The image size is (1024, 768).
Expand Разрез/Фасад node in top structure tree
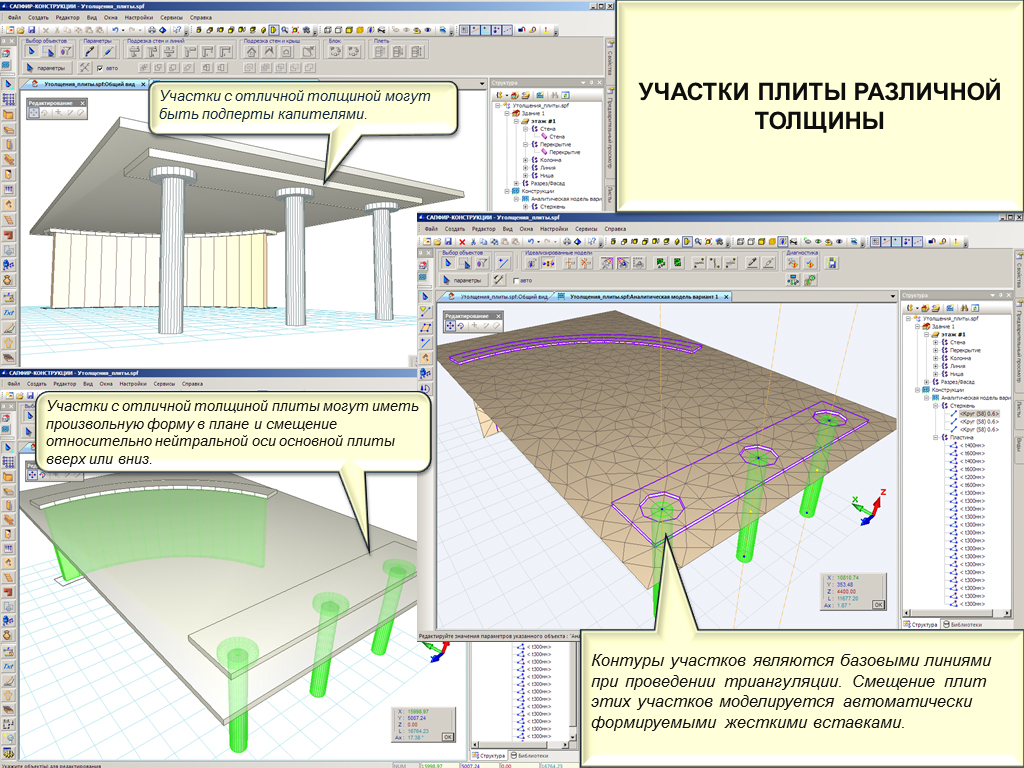[516, 184]
